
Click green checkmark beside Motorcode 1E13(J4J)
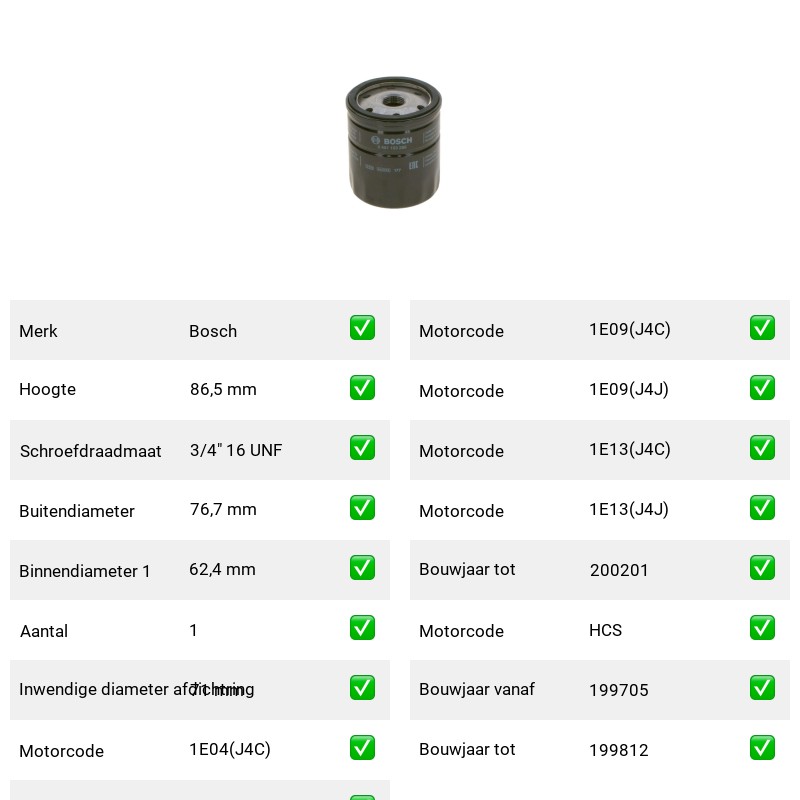click(762, 508)
